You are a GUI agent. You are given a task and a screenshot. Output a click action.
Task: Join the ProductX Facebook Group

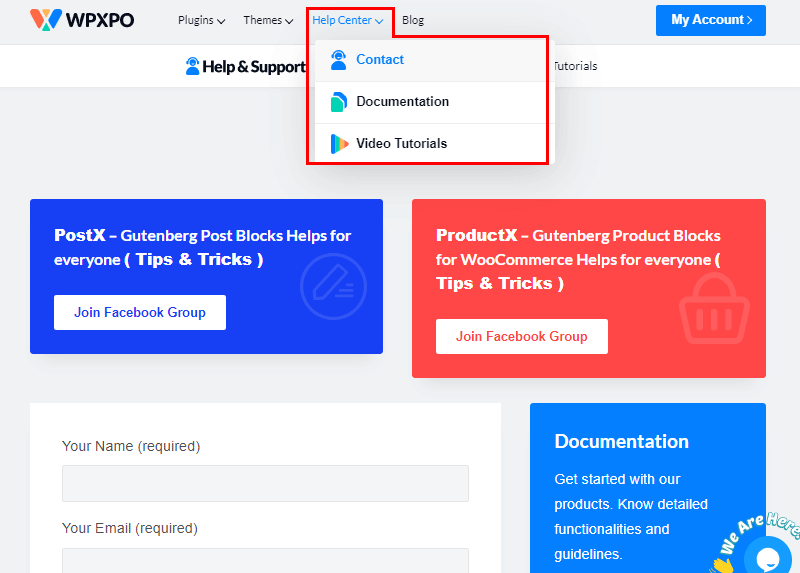[x=521, y=336]
